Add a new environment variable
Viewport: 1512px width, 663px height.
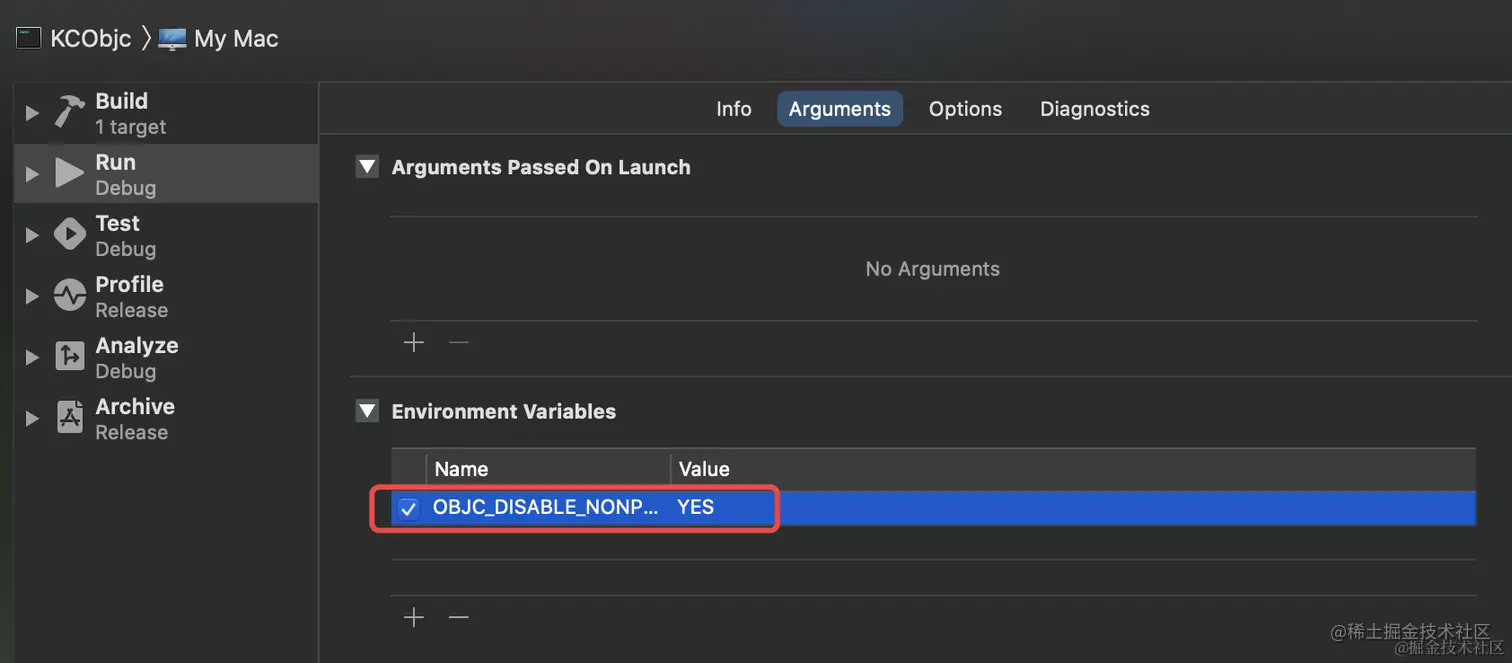click(414, 617)
